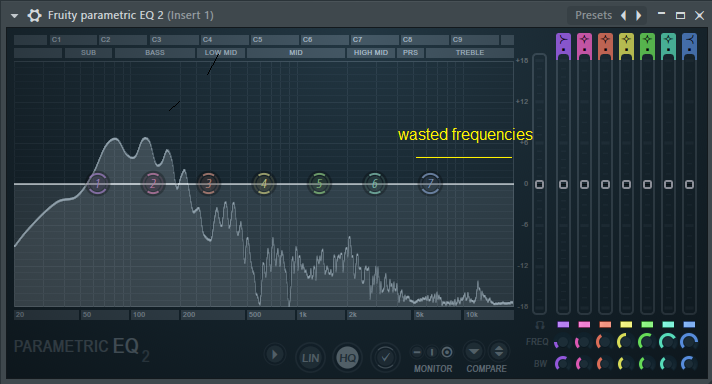Click the BASS frequency range label

point(155,53)
